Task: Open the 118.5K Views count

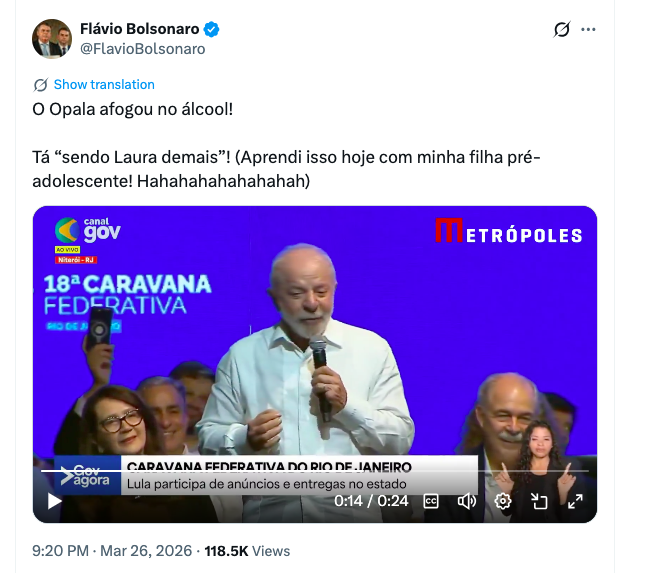Action: 247,551
